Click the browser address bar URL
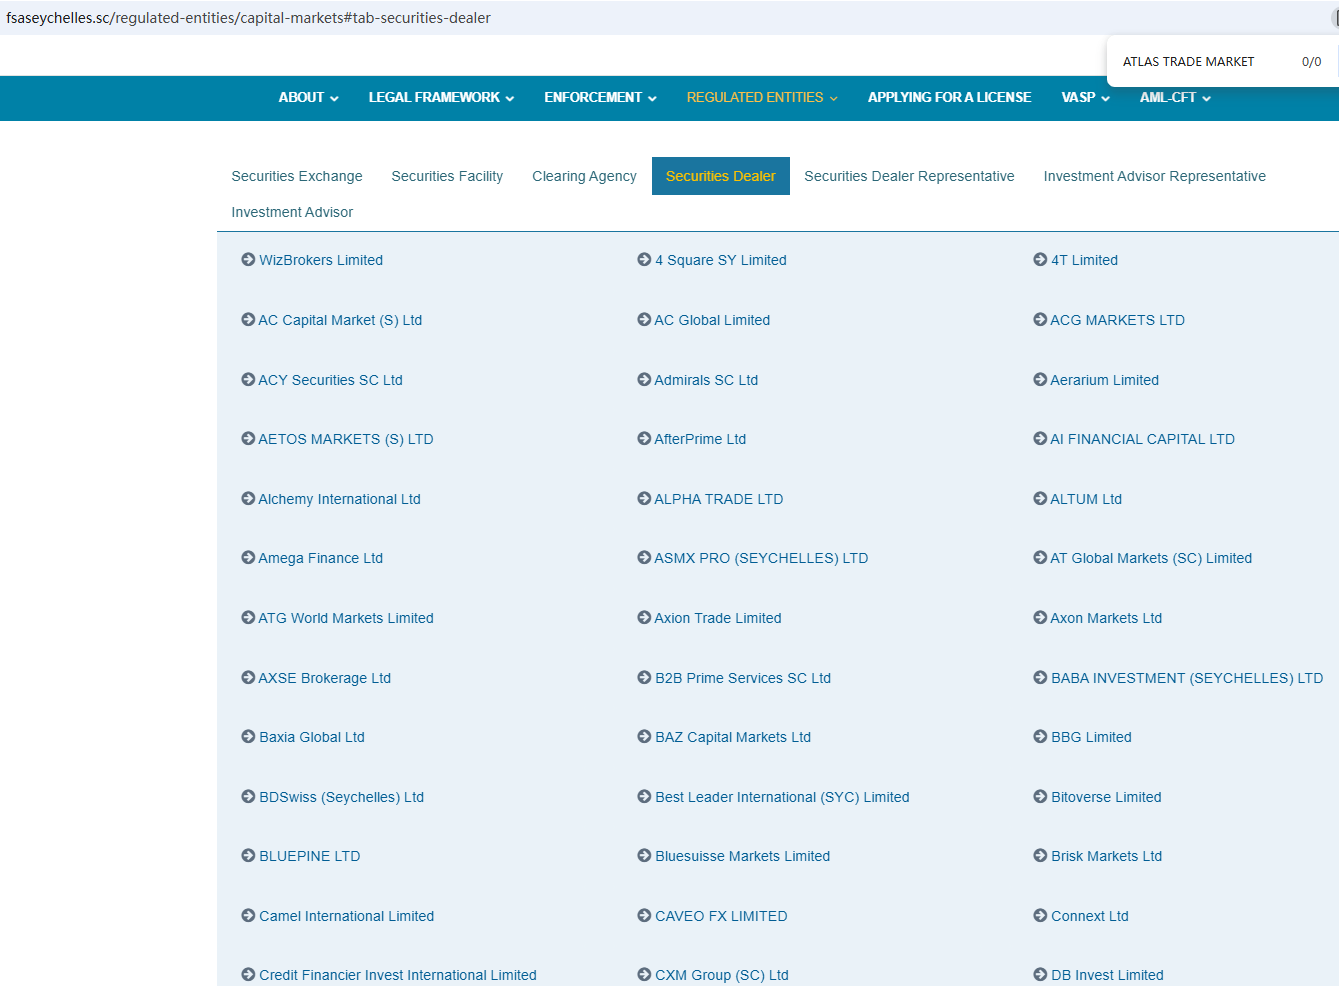This screenshot has width=1339, height=986. click(248, 18)
